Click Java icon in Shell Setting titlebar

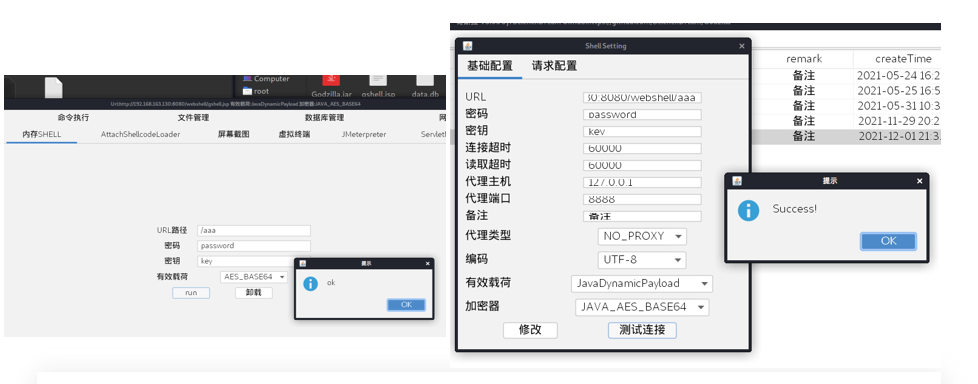click(x=468, y=46)
